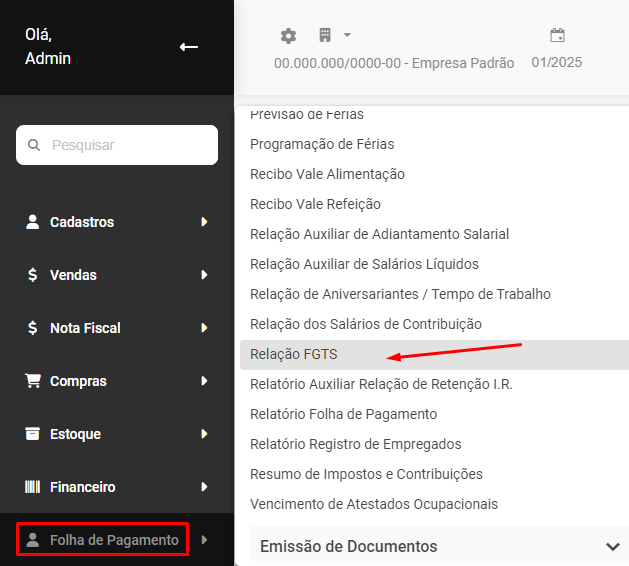Expand Emissão de Documentos section

(x=439, y=546)
